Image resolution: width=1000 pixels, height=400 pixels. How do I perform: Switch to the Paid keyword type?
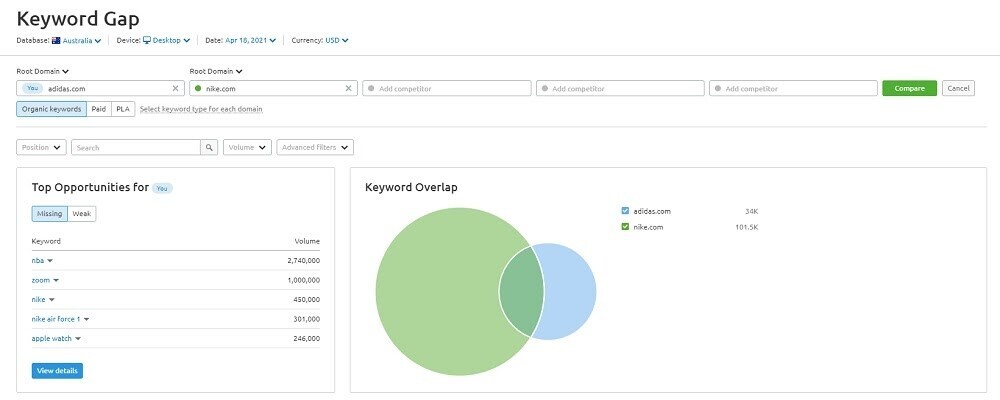[99, 109]
